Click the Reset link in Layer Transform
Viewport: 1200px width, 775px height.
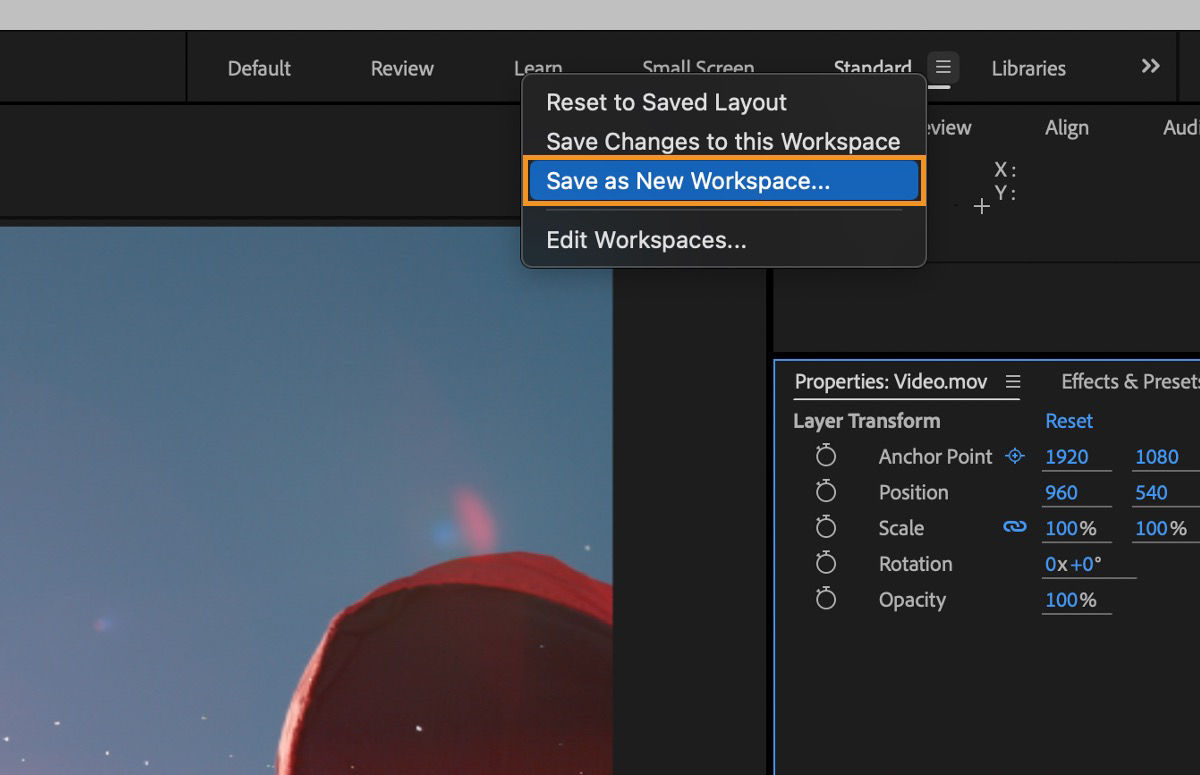[1068, 421]
